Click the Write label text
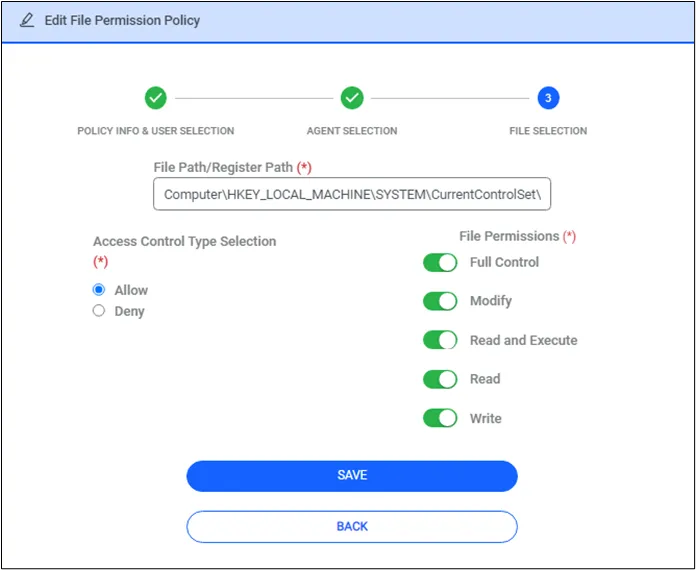696x570 pixels. tap(486, 419)
